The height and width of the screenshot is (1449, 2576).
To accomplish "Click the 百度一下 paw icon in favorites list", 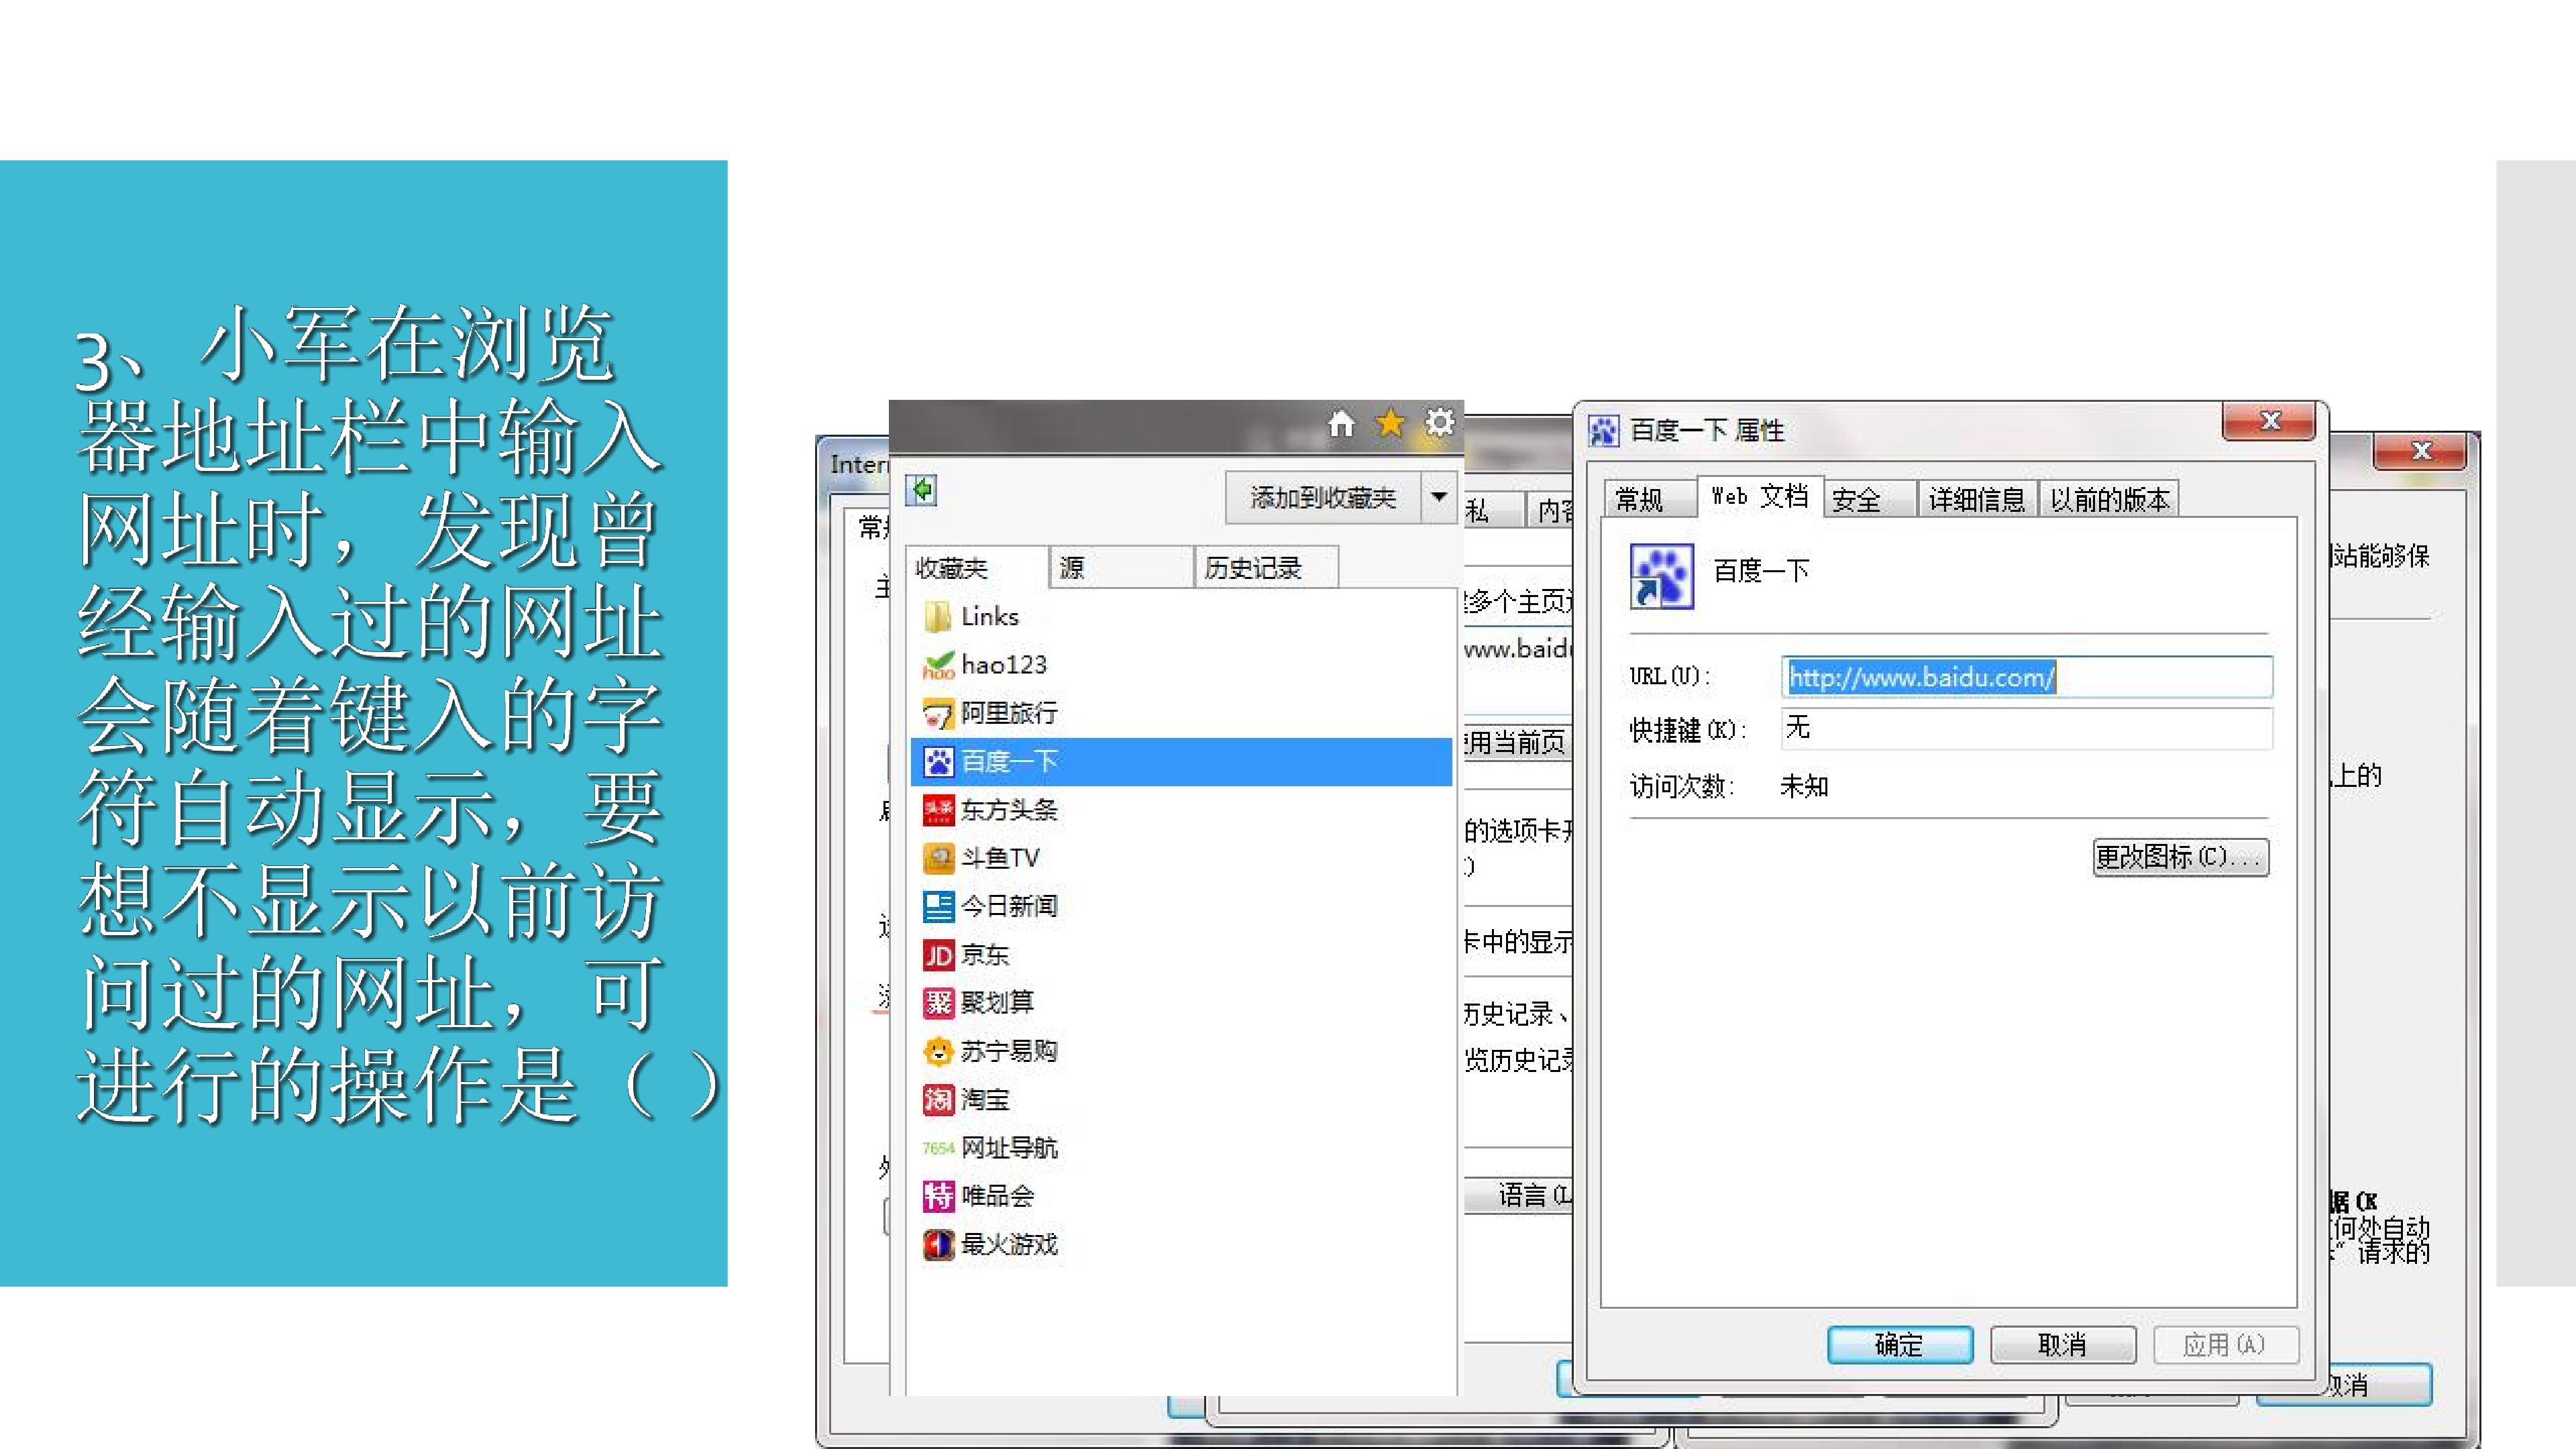I will [x=938, y=762].
